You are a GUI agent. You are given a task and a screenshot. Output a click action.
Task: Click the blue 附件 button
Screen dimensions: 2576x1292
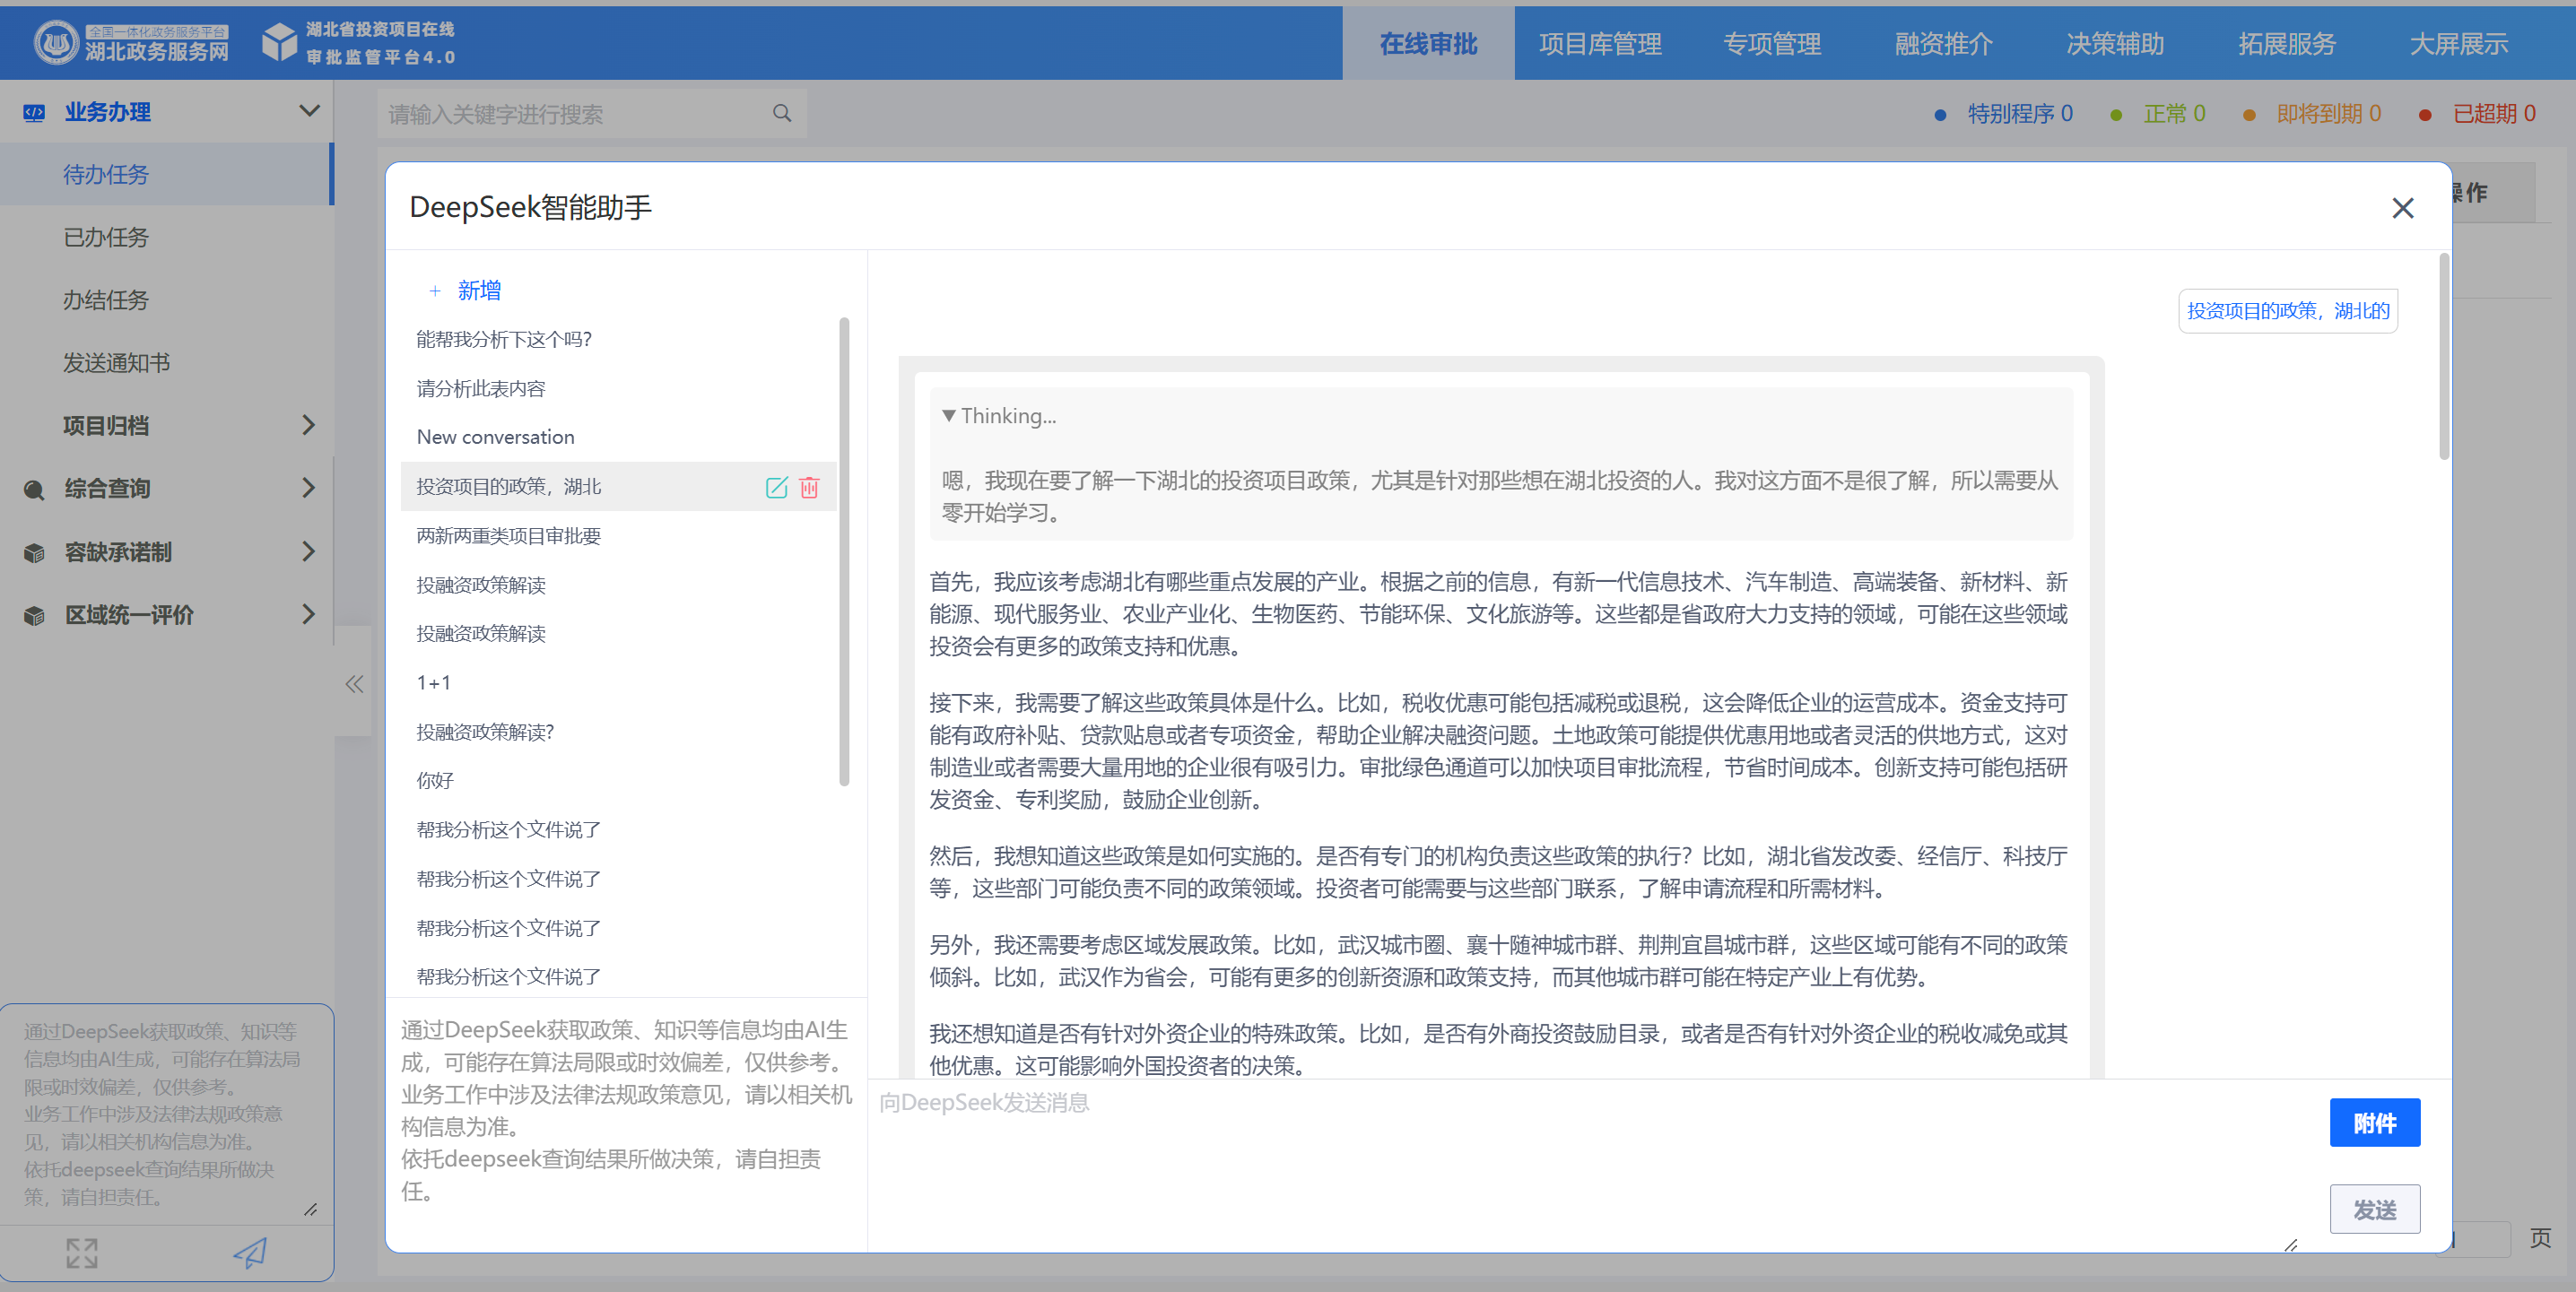[x=2374, y=1123]
